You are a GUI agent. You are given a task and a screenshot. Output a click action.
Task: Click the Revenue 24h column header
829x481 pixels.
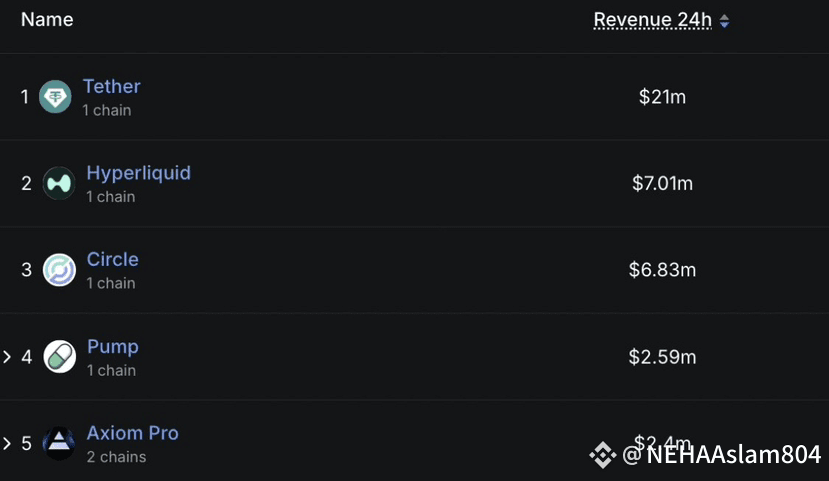pos(652,20)
